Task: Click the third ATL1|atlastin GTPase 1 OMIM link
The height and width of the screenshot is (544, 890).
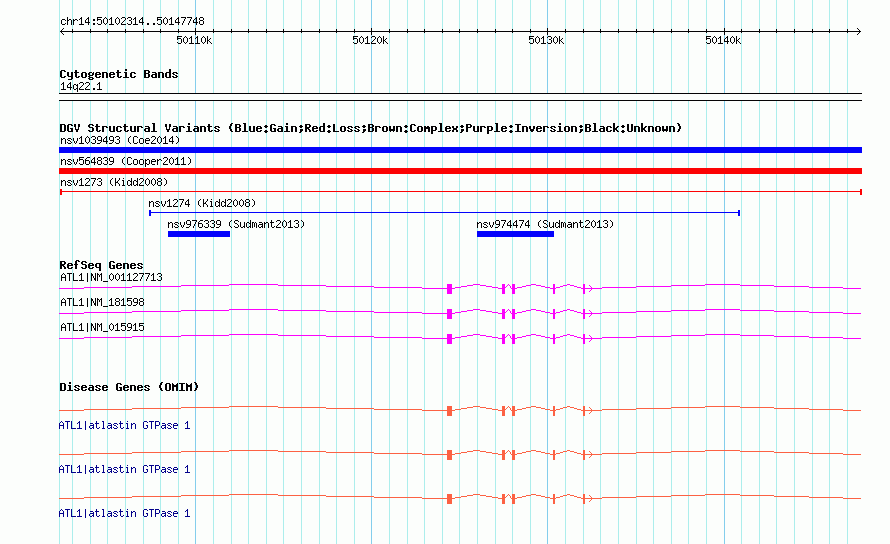Action: (x=124, y=513)
